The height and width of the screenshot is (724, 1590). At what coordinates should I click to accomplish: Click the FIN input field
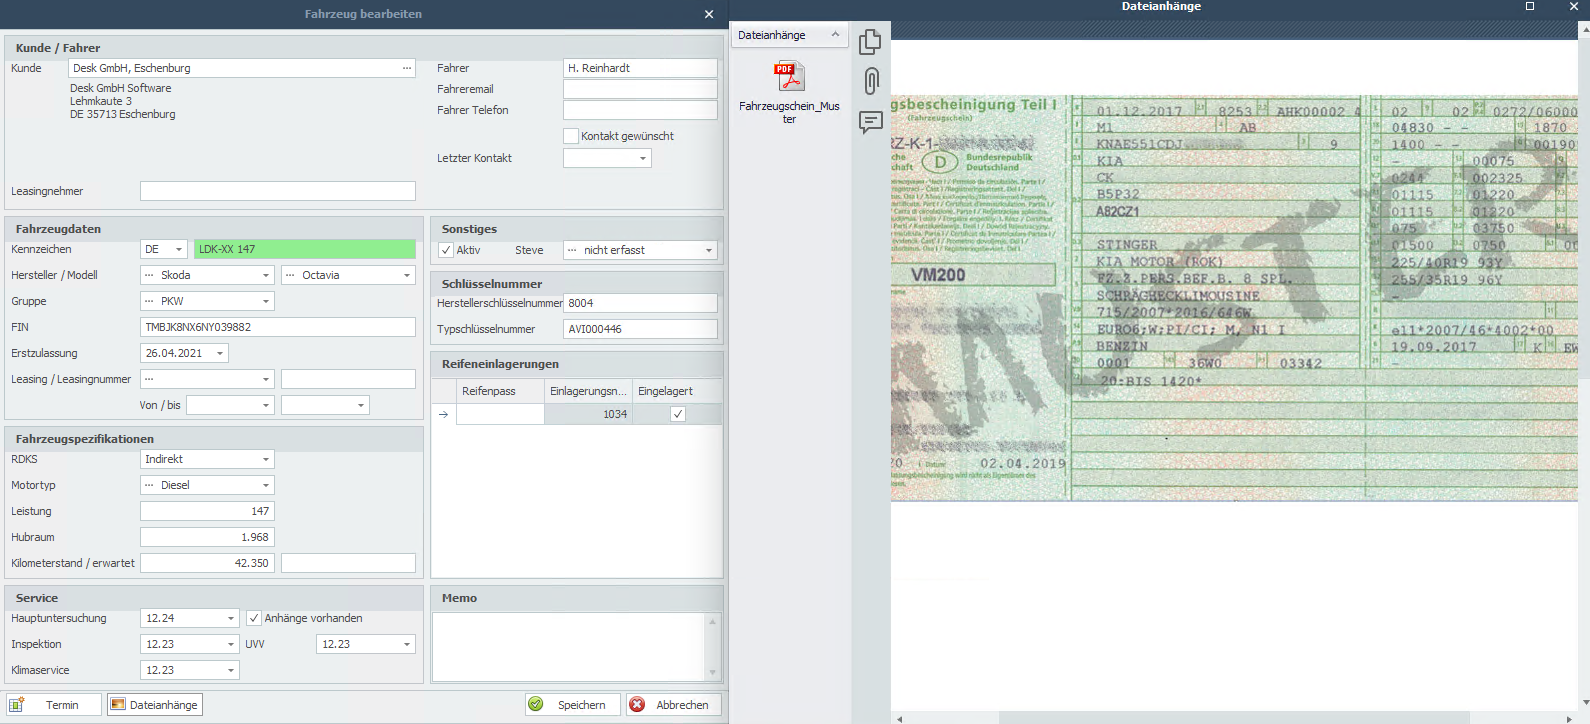point(278,327)
